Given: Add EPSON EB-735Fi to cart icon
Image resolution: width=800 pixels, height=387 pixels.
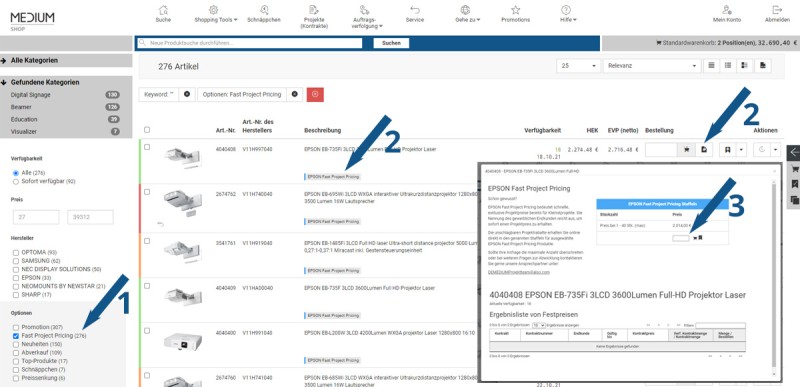Looking at the screenshot, I should coord(687,149).
